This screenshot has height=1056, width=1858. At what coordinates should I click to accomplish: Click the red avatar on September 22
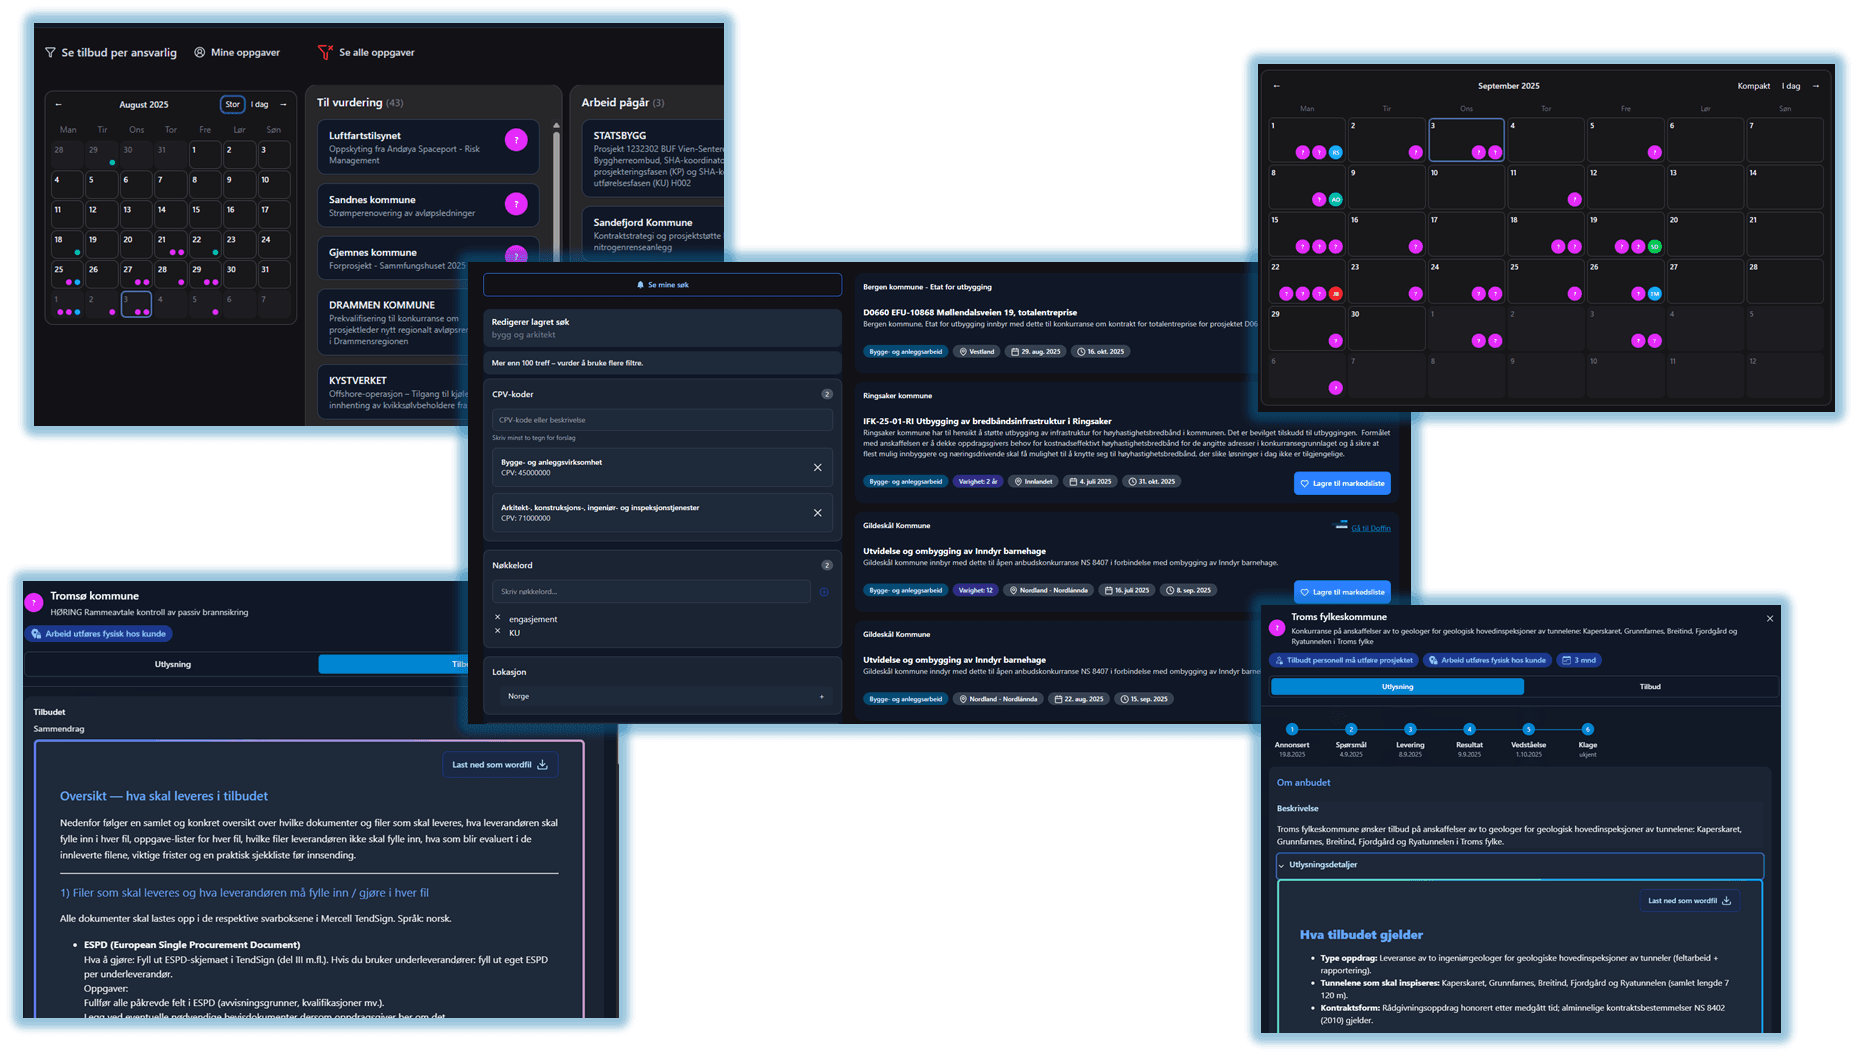(1335, 294)
